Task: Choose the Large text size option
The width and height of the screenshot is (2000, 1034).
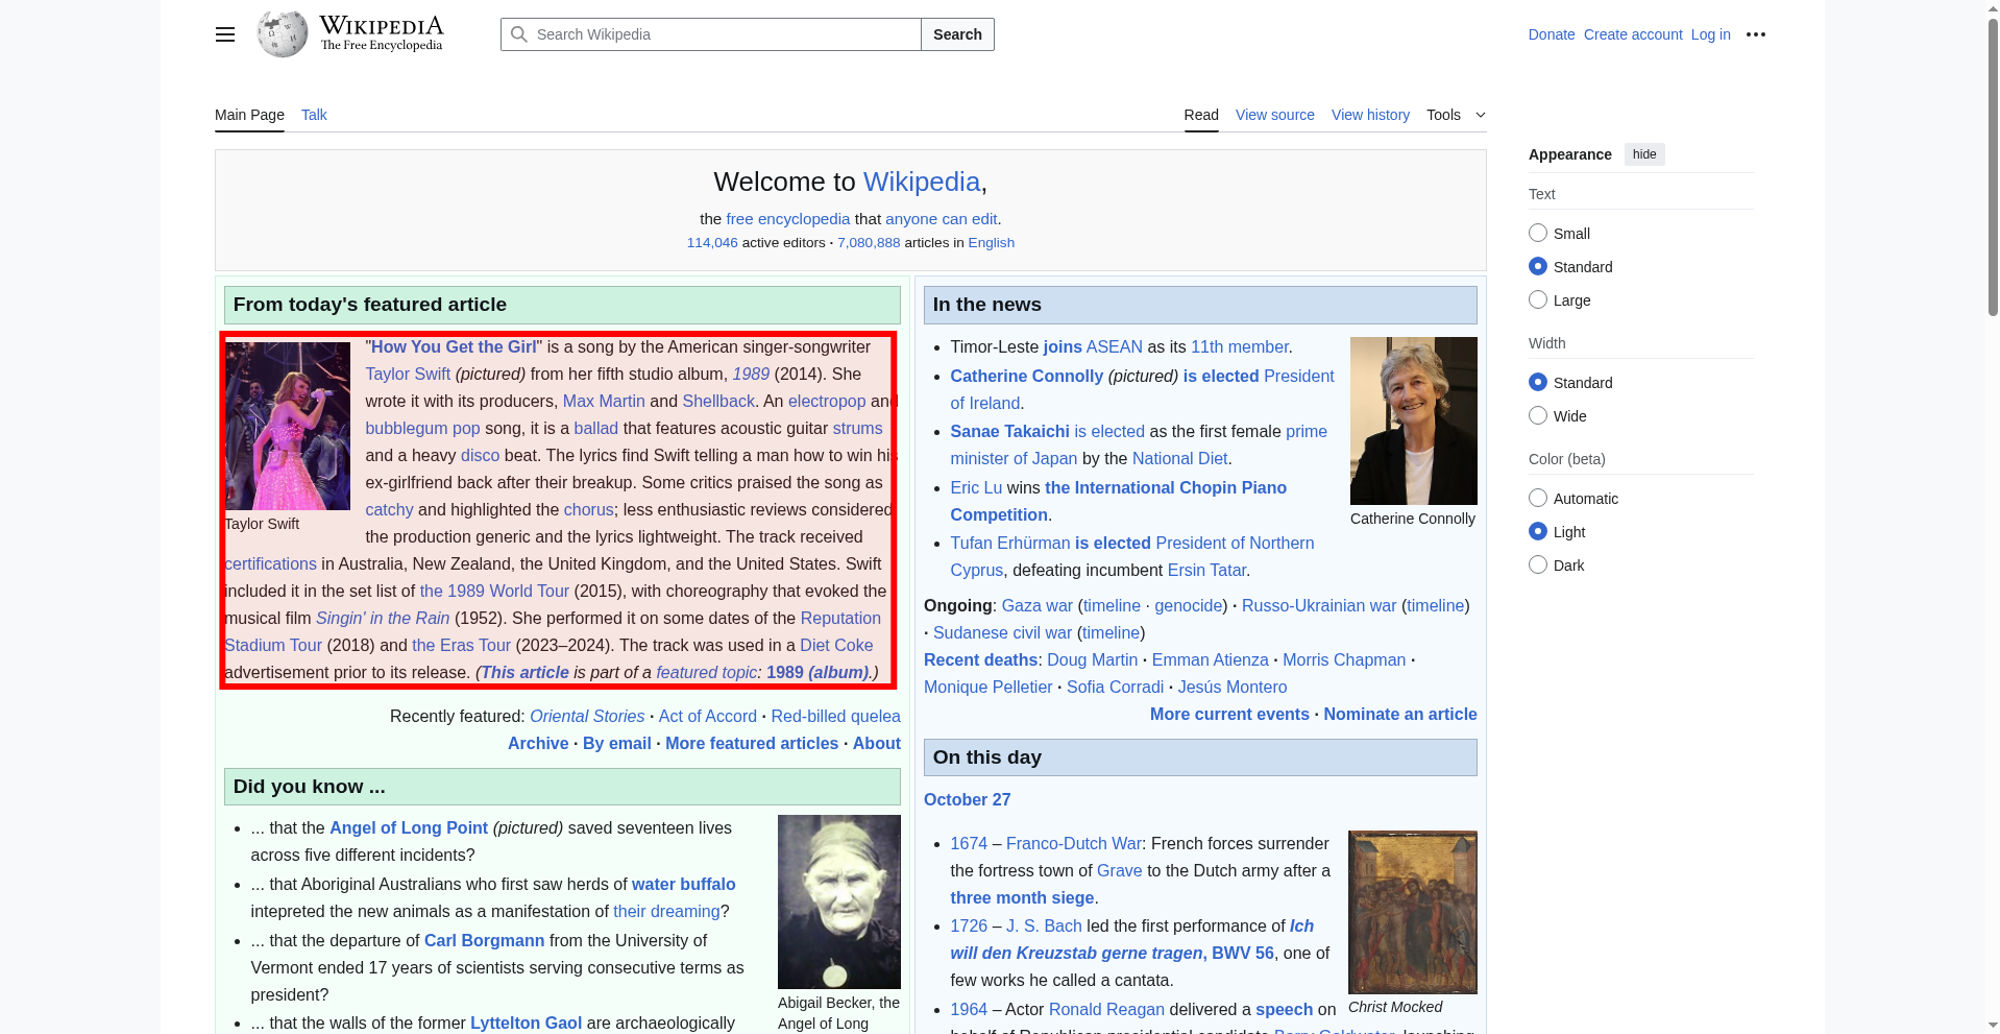Action: (x=1538, y=300)
